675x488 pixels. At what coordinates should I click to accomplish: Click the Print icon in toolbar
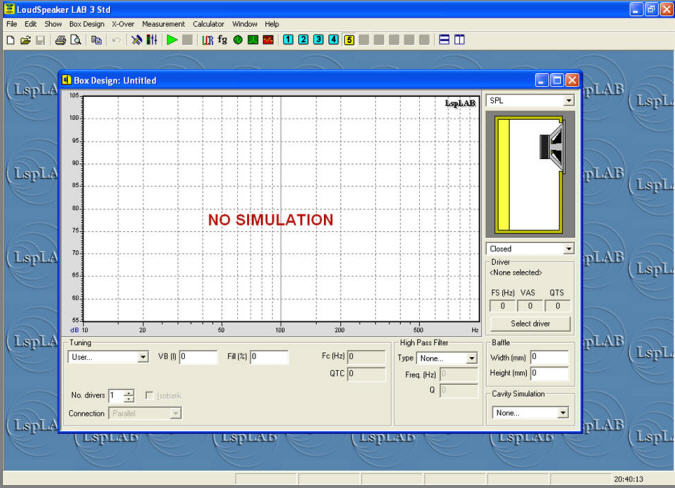pyautogui.click(x=60, y=40)
